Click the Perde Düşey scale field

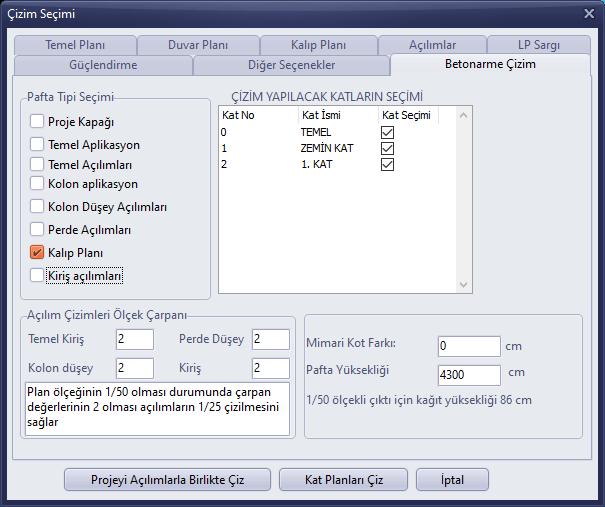(271, 339)
